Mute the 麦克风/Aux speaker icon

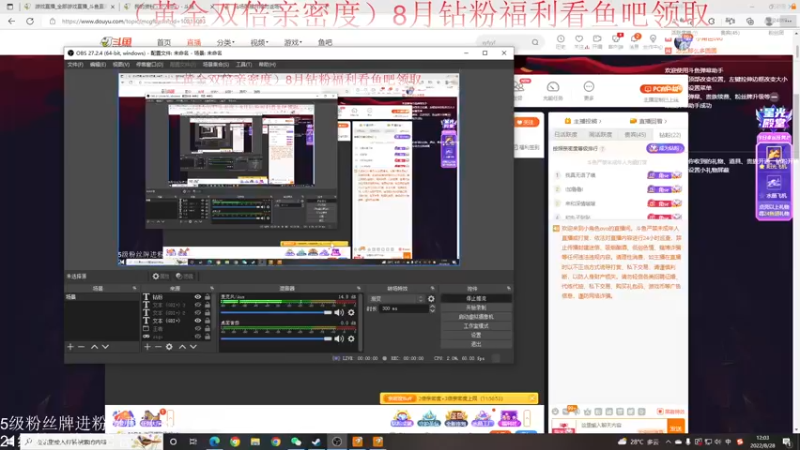click(x=339, y=312)
